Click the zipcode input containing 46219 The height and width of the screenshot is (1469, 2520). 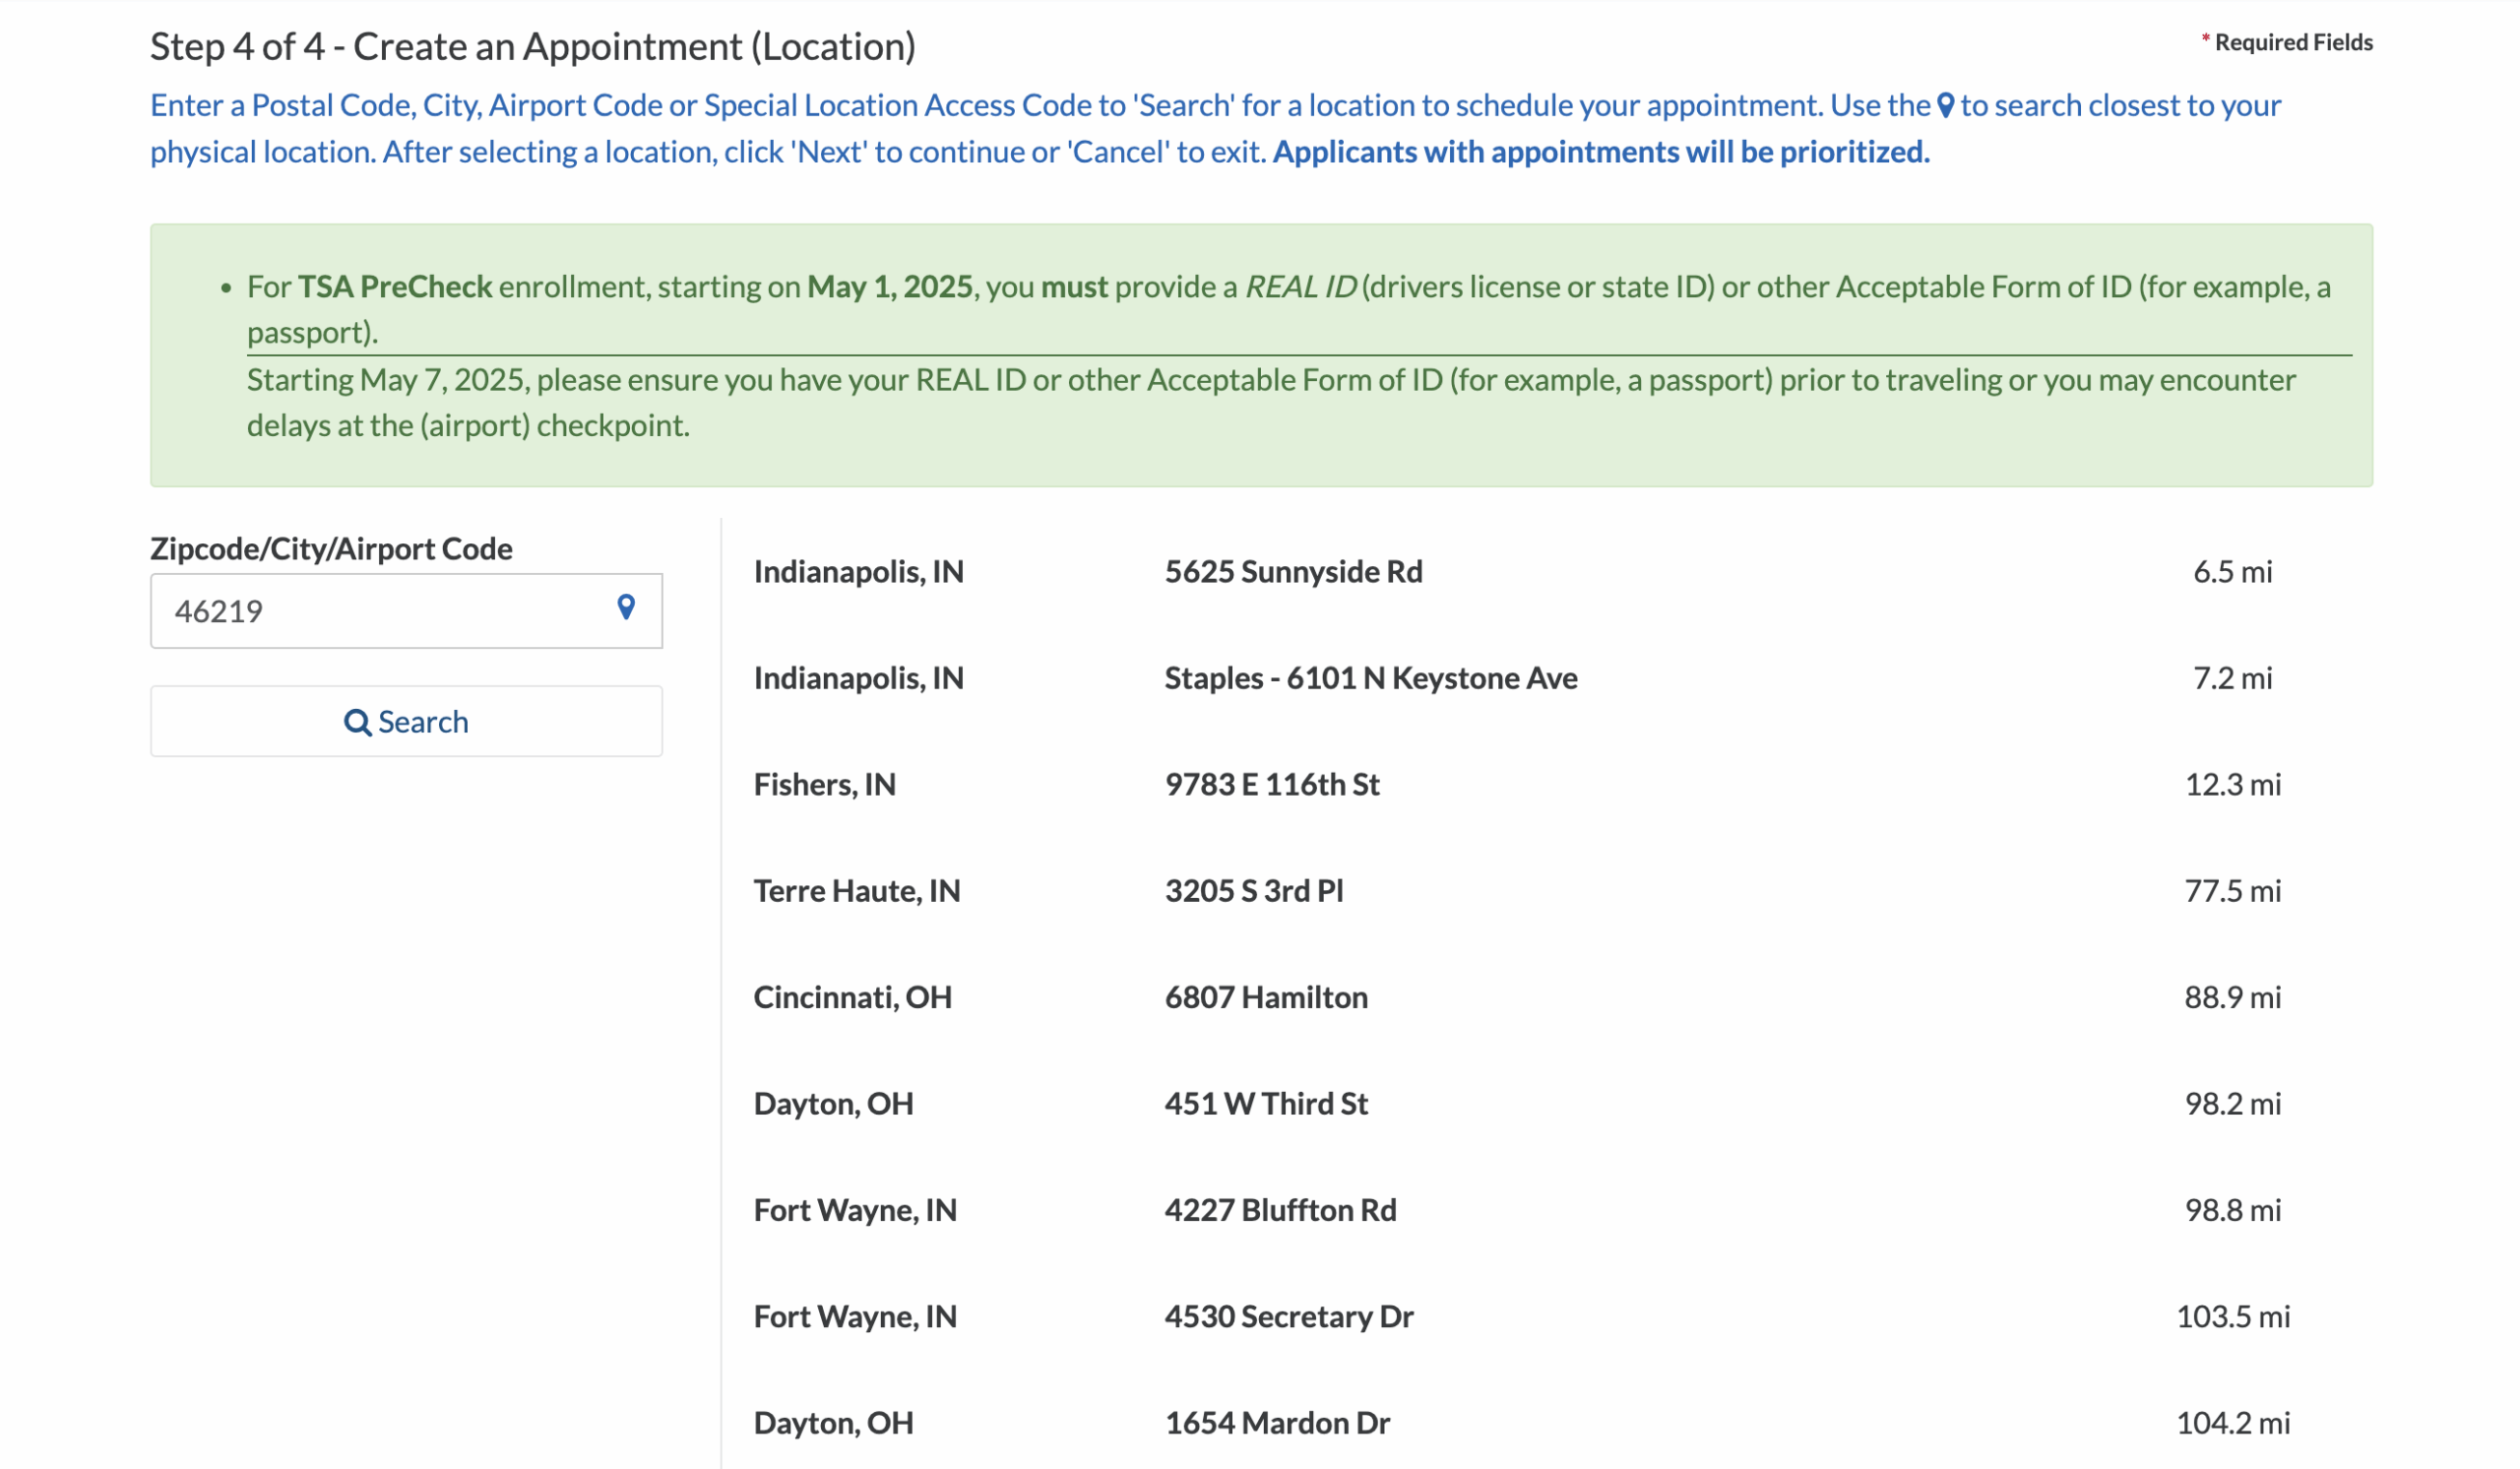[380, 610]
